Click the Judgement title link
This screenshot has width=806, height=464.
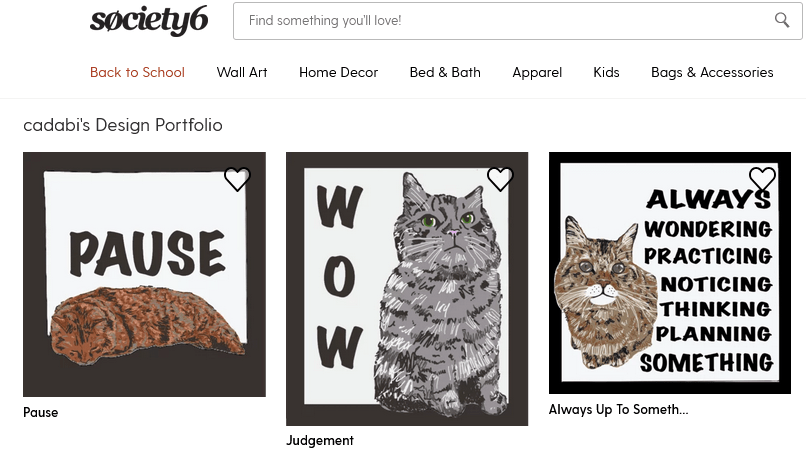[x=320, y=440]
